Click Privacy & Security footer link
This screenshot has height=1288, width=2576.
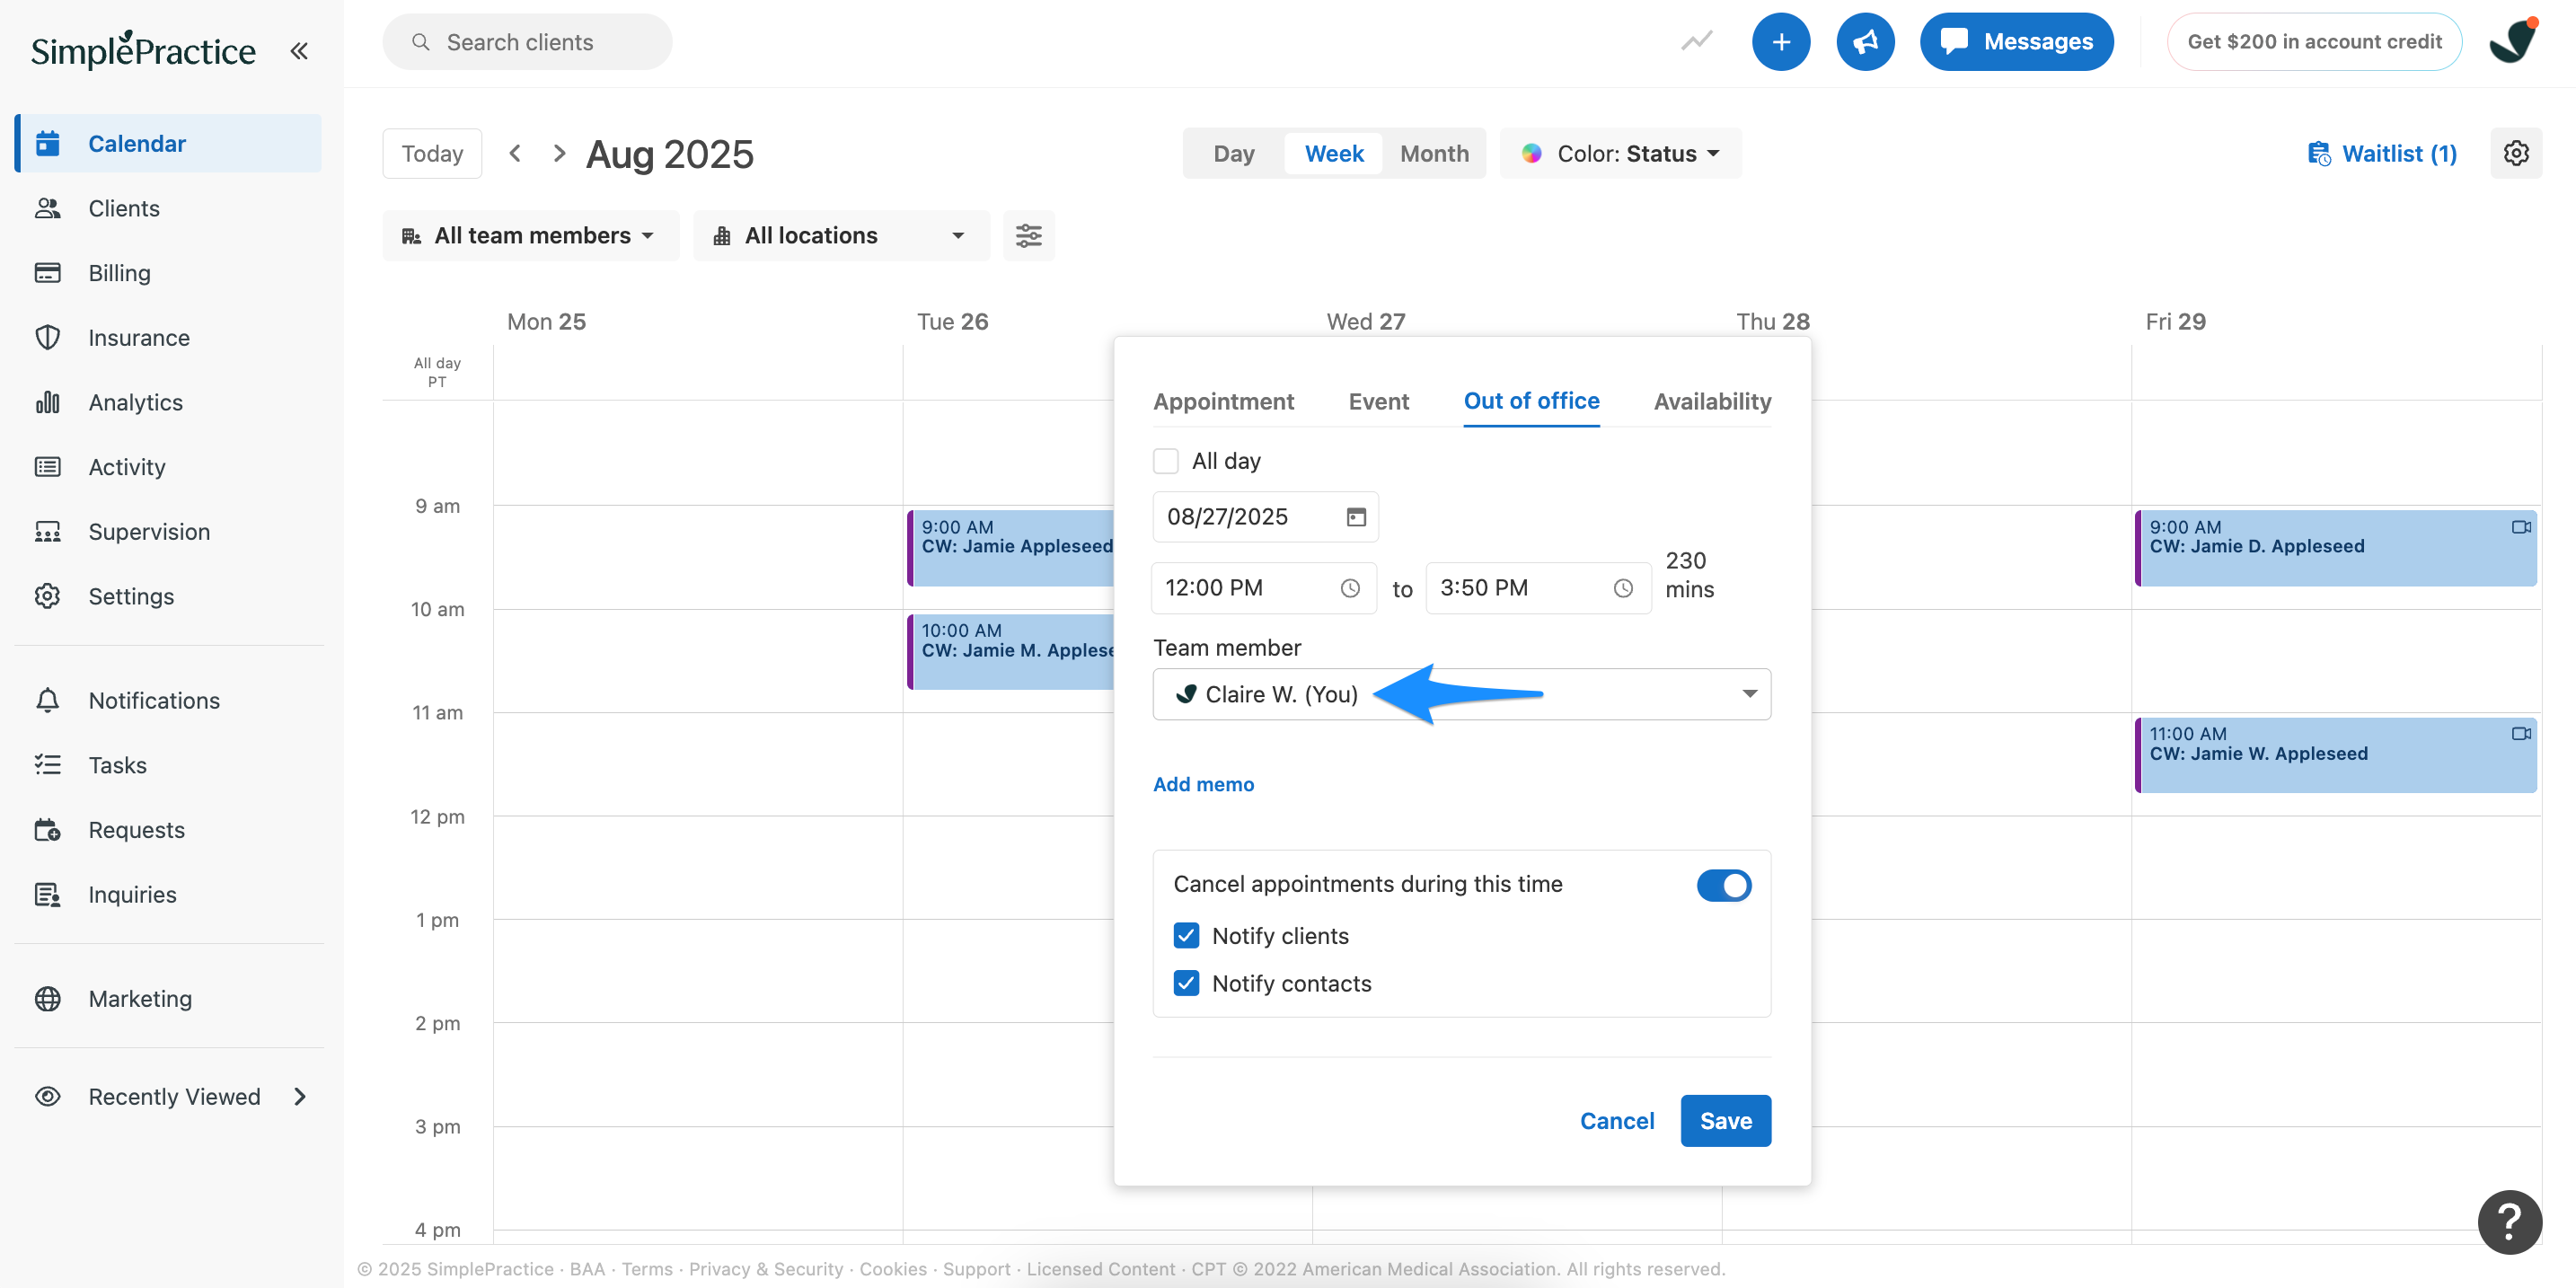766,1268
